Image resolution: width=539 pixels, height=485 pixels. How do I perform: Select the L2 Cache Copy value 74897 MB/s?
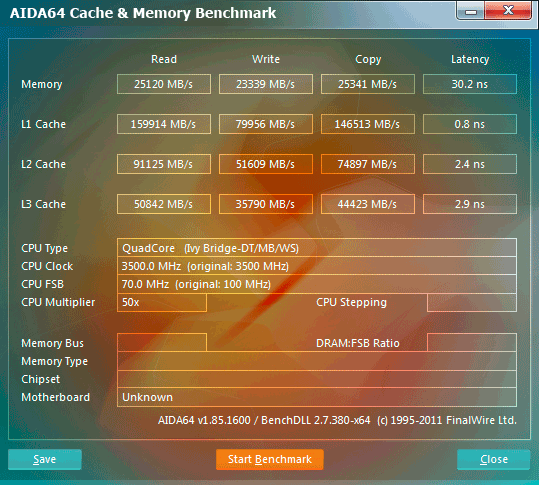(367, 164)
